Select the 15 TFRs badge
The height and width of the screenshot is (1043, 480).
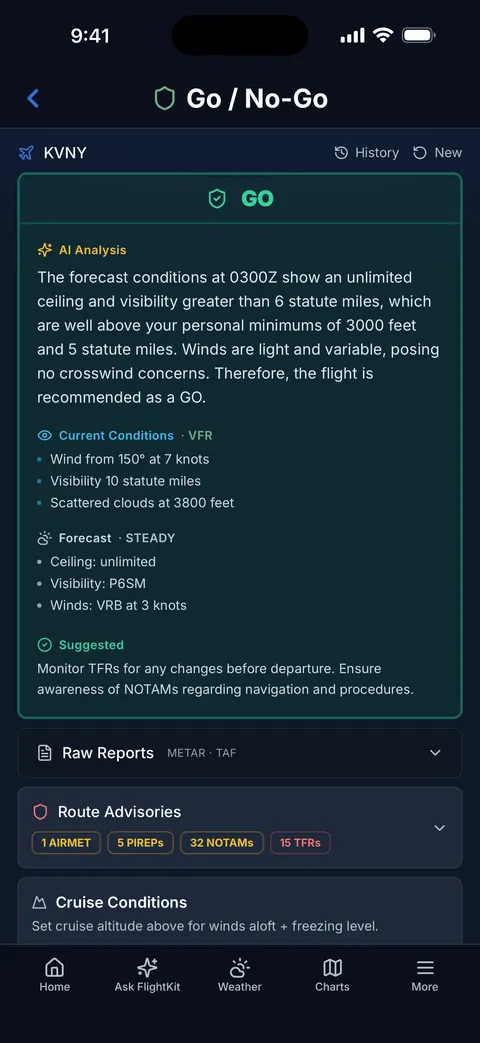pos(300,843)
